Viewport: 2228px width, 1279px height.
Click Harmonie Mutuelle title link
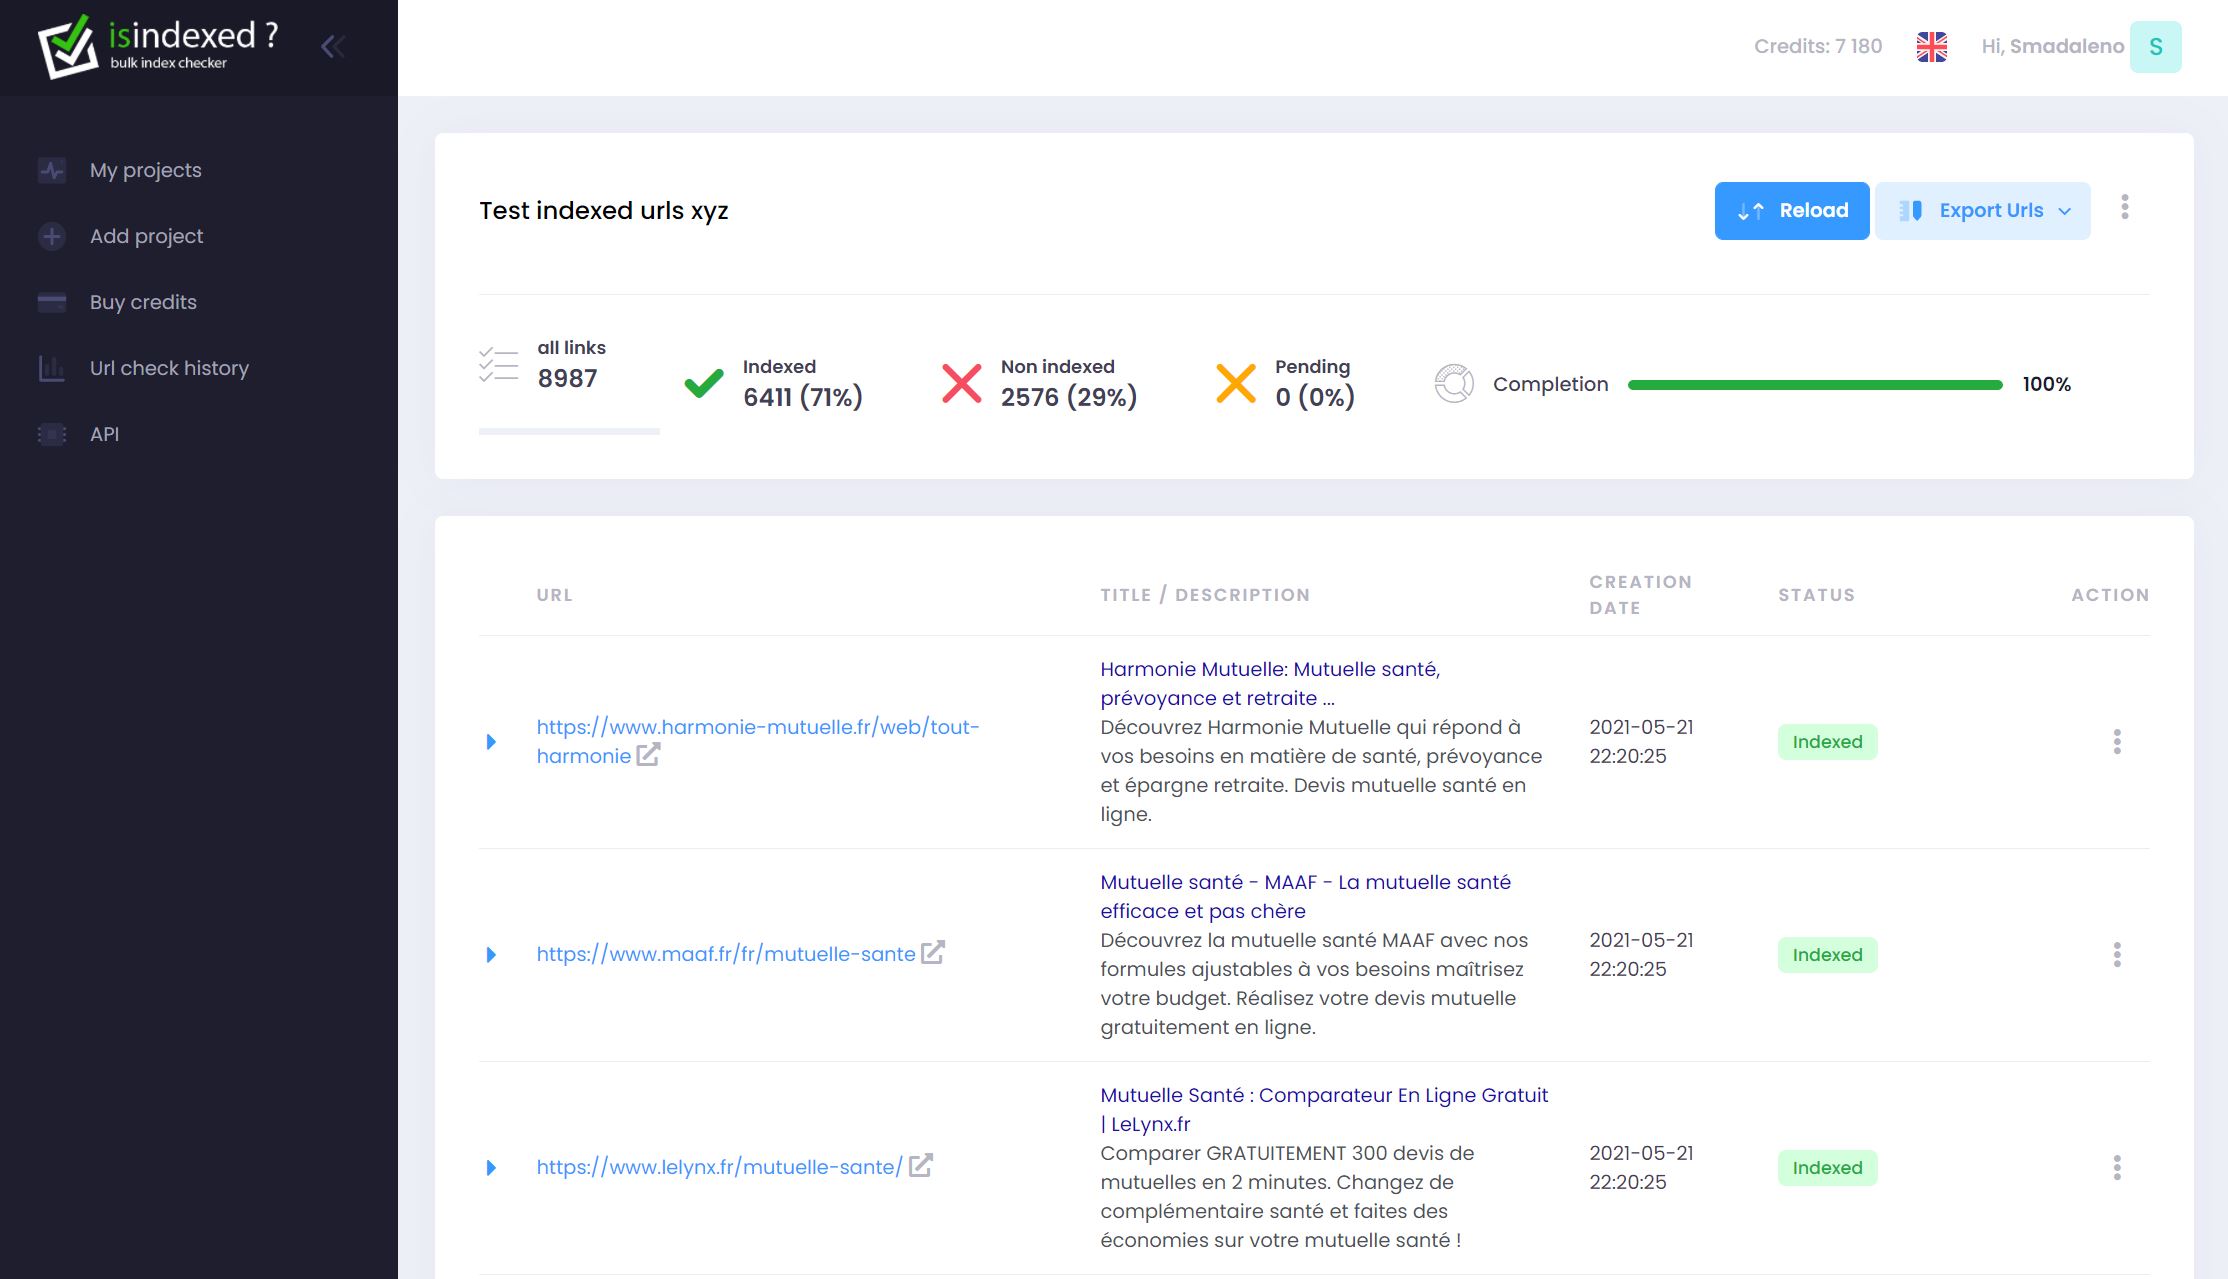coord(1270,683)
